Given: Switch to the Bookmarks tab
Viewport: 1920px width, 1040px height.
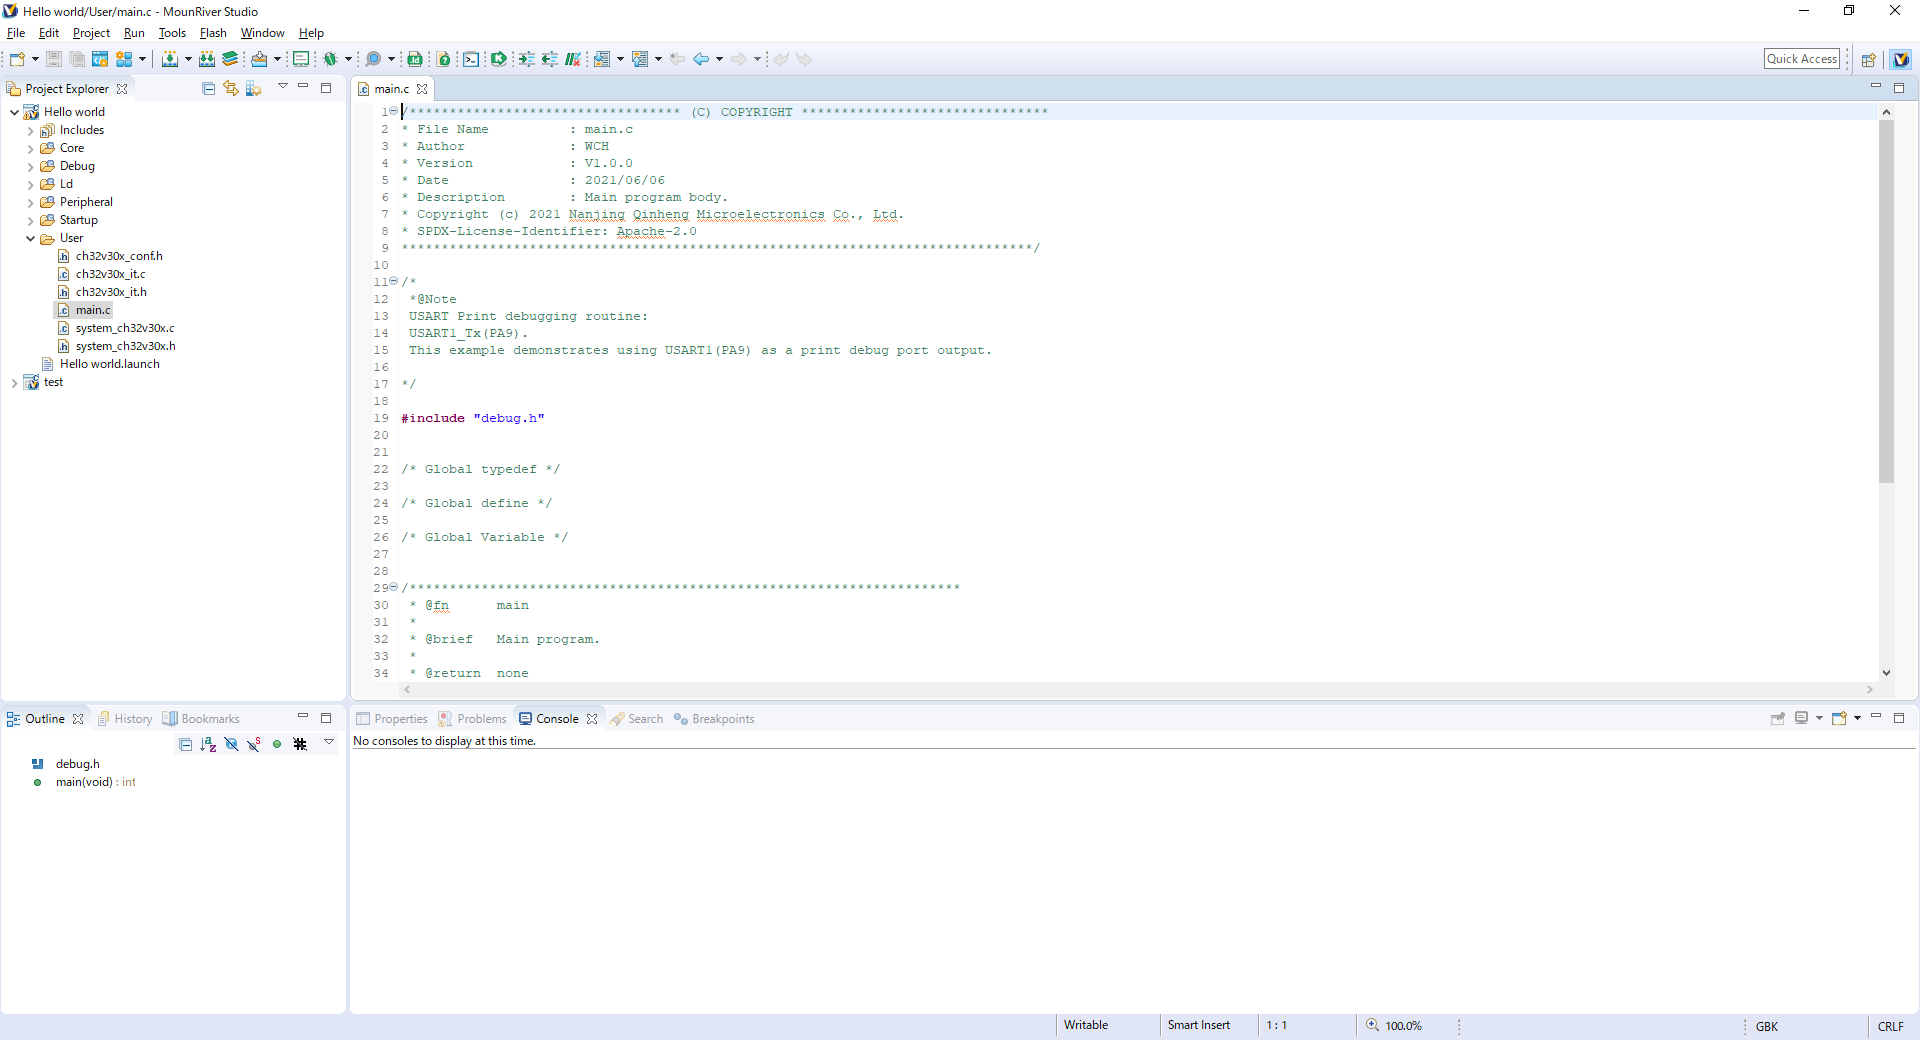Looking at the screenshot, I should 201,719.
